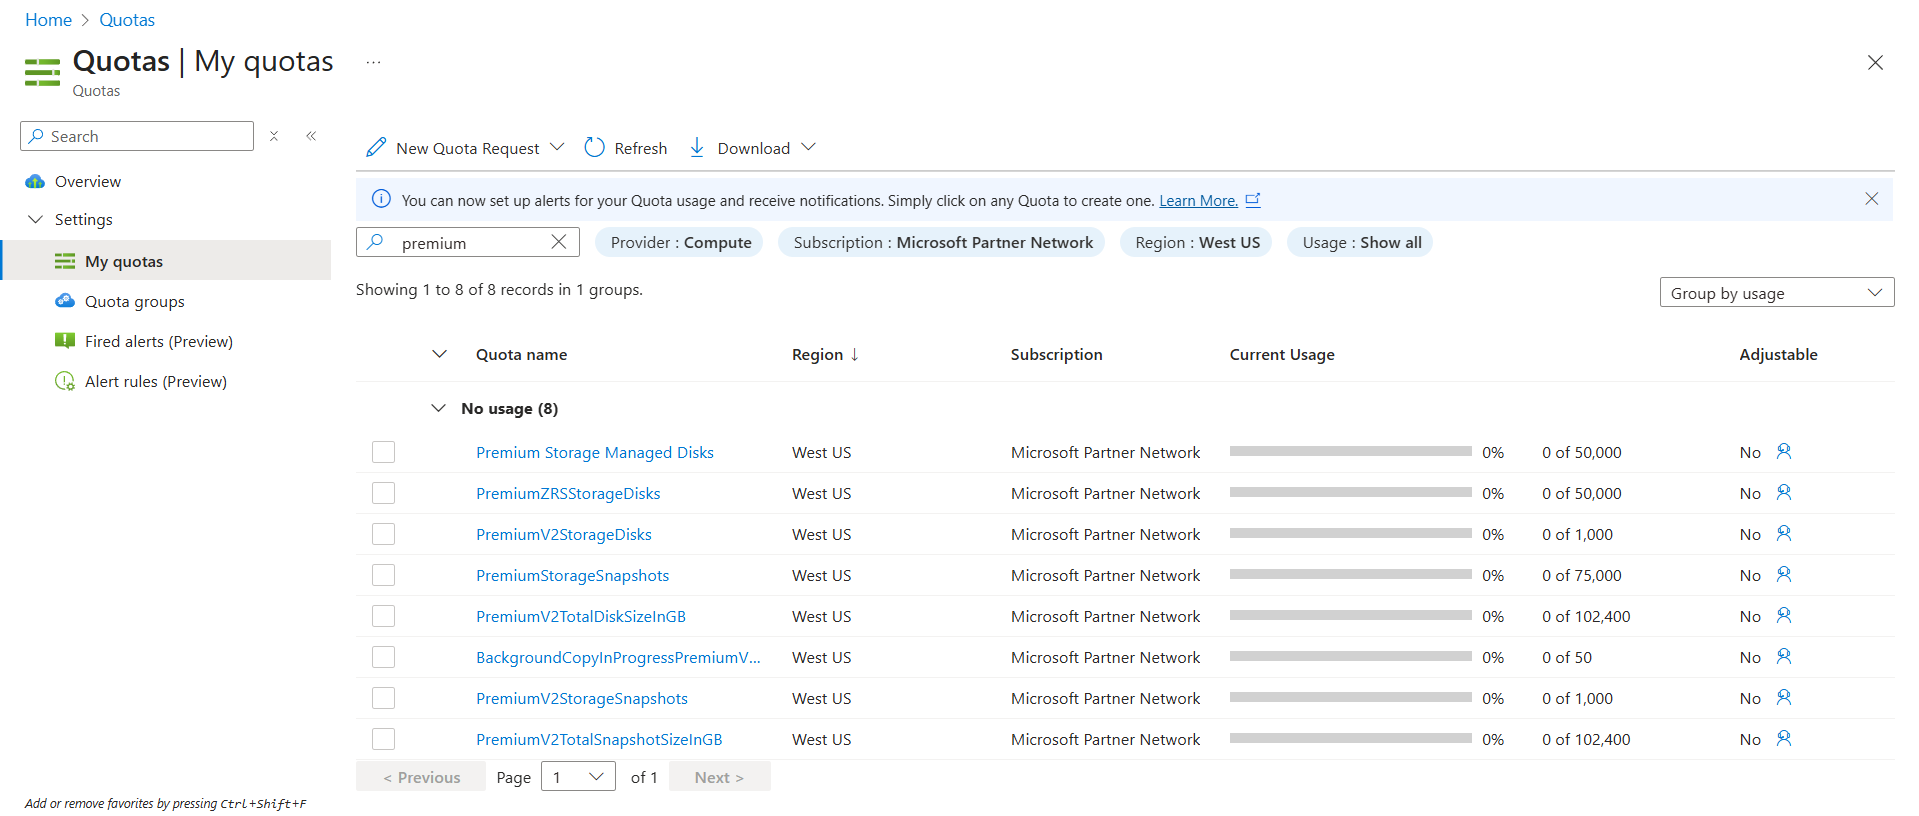Open PremiumStorageSnapshots quota link
Screen dimensions: 1919x816
click(572, 575)
